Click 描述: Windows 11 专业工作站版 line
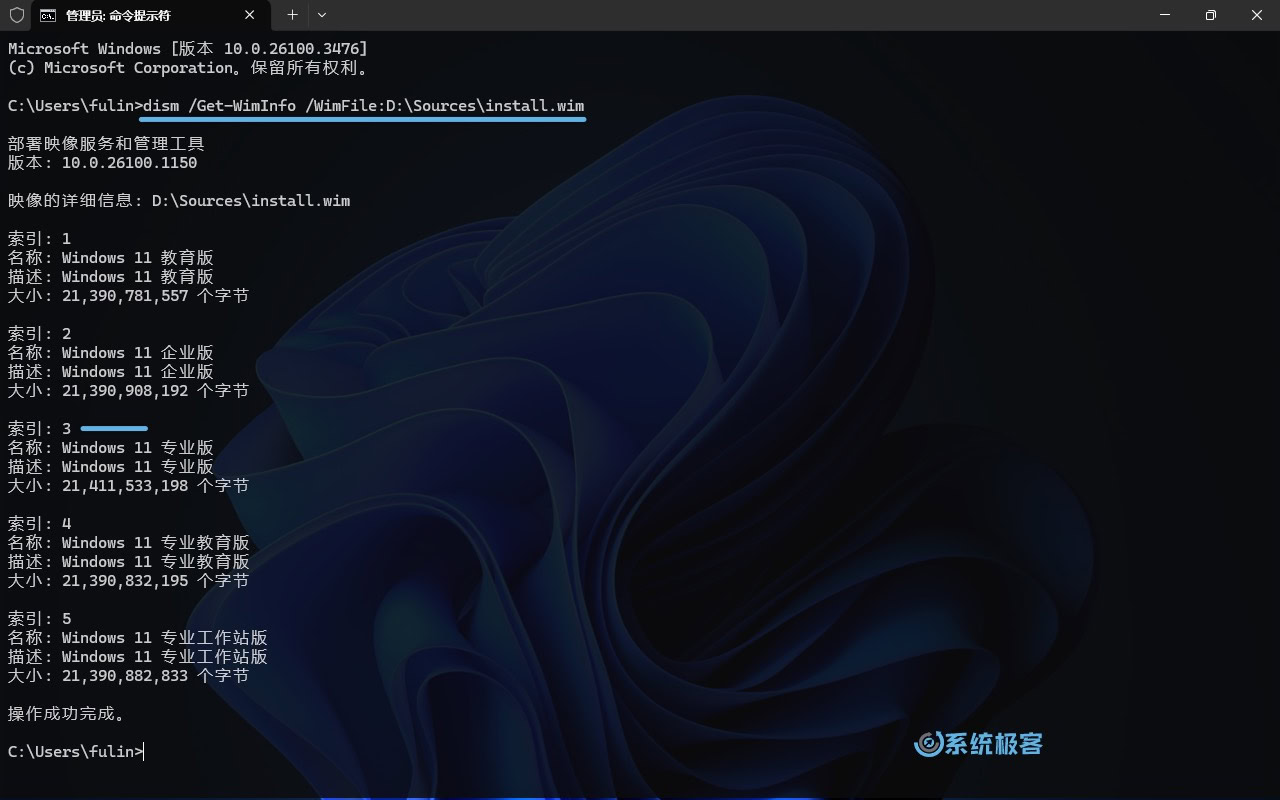Image resolution: width=1280 pixels, height=800 pixels. coord(138,657)
